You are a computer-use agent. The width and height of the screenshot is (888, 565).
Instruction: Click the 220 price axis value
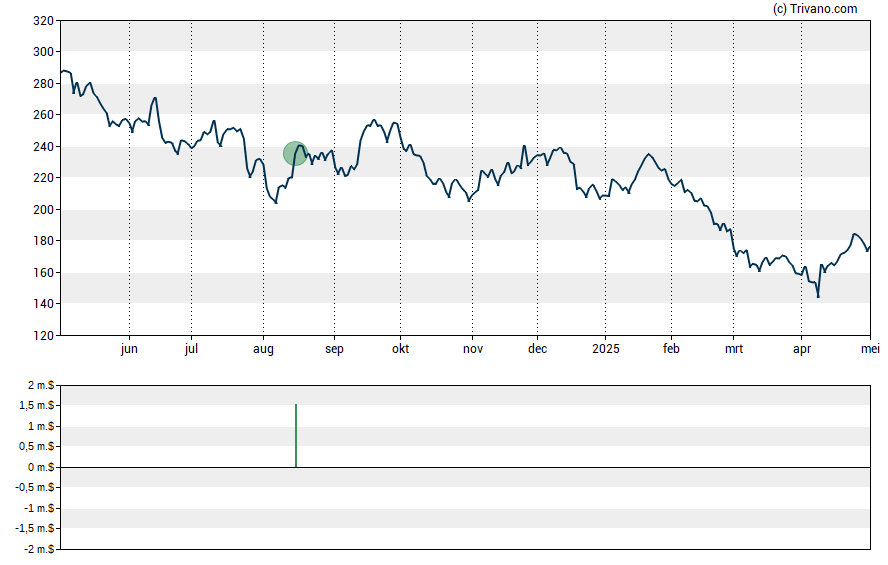point(44,178)
